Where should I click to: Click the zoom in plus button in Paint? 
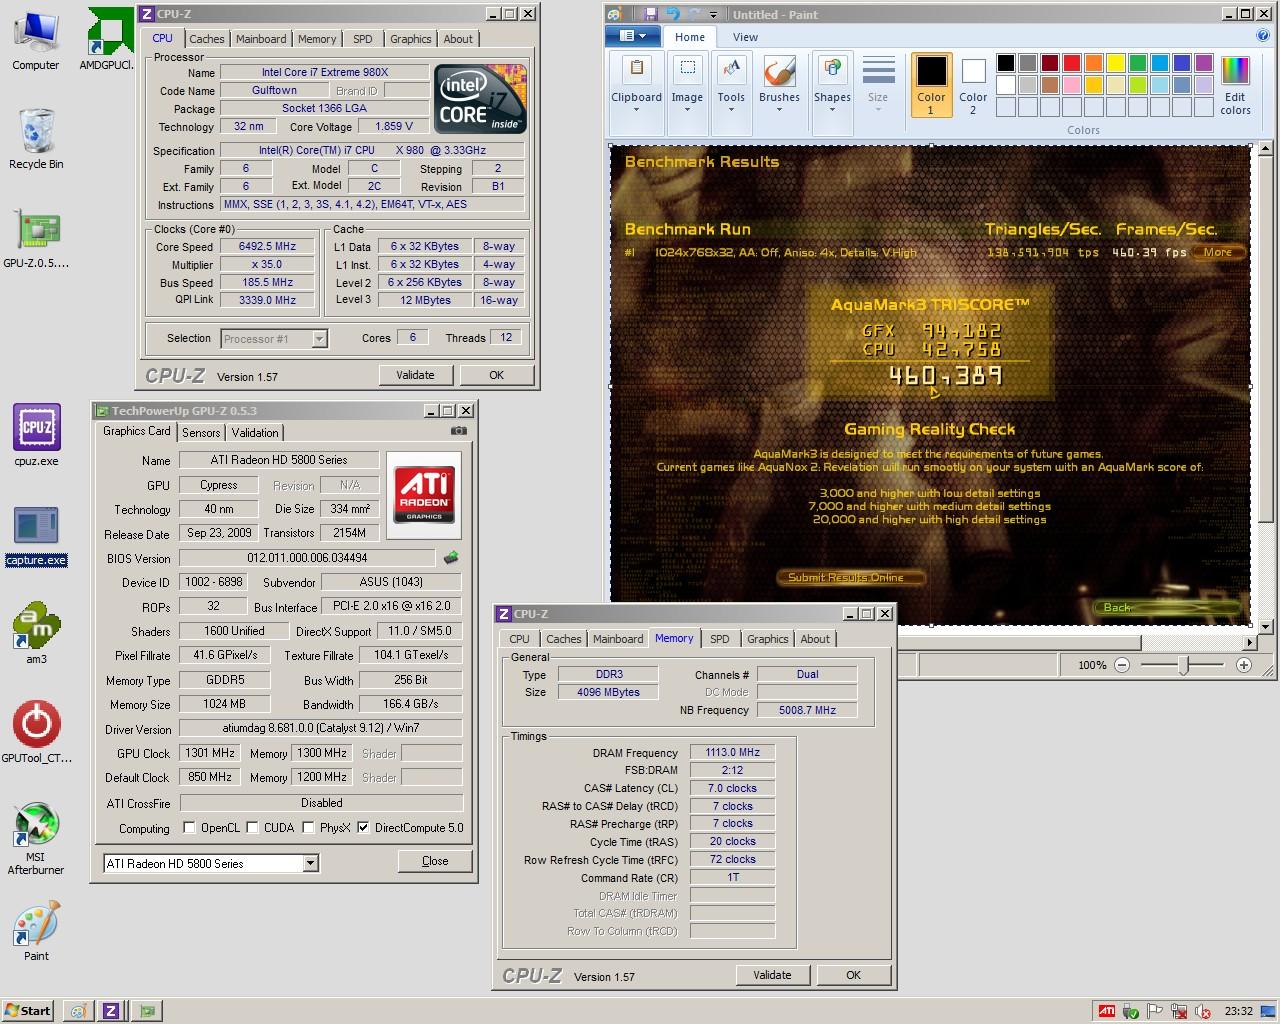tap(1244, 665)
